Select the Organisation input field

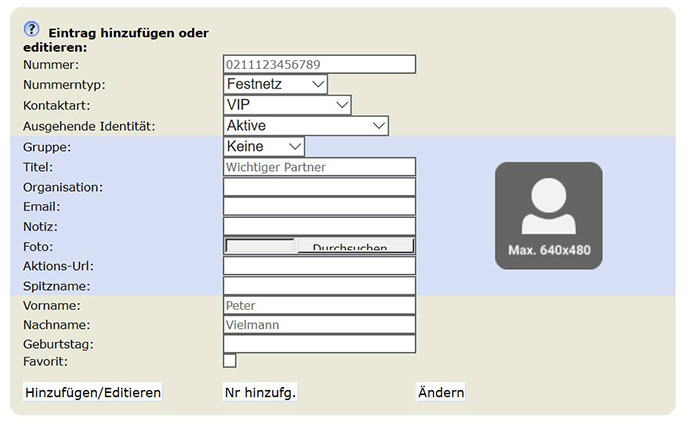point(319,187)
